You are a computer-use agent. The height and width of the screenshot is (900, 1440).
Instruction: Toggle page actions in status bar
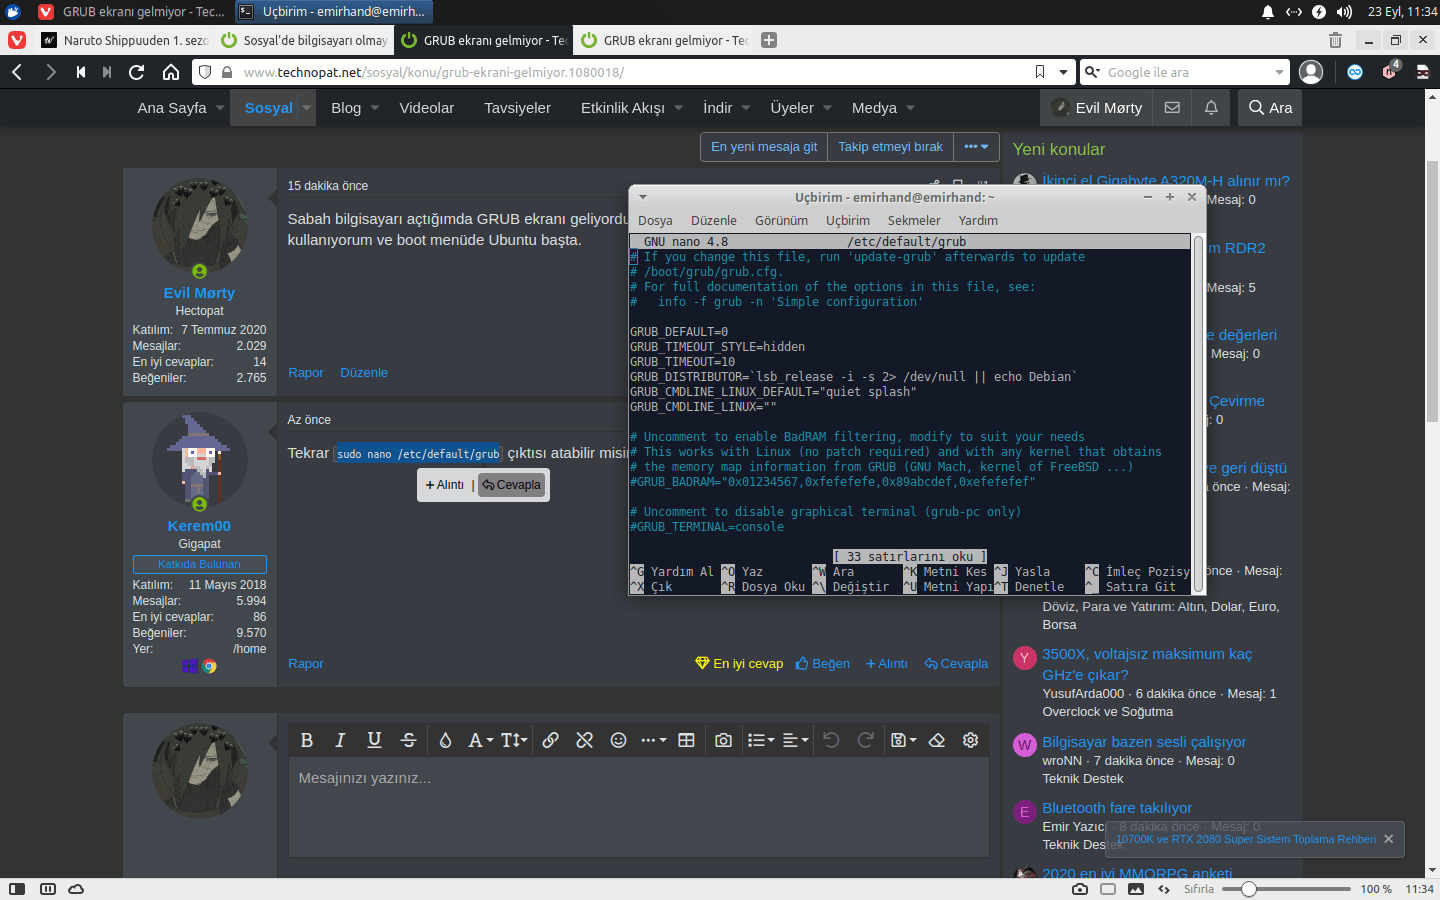click(x=1164, y=889)
